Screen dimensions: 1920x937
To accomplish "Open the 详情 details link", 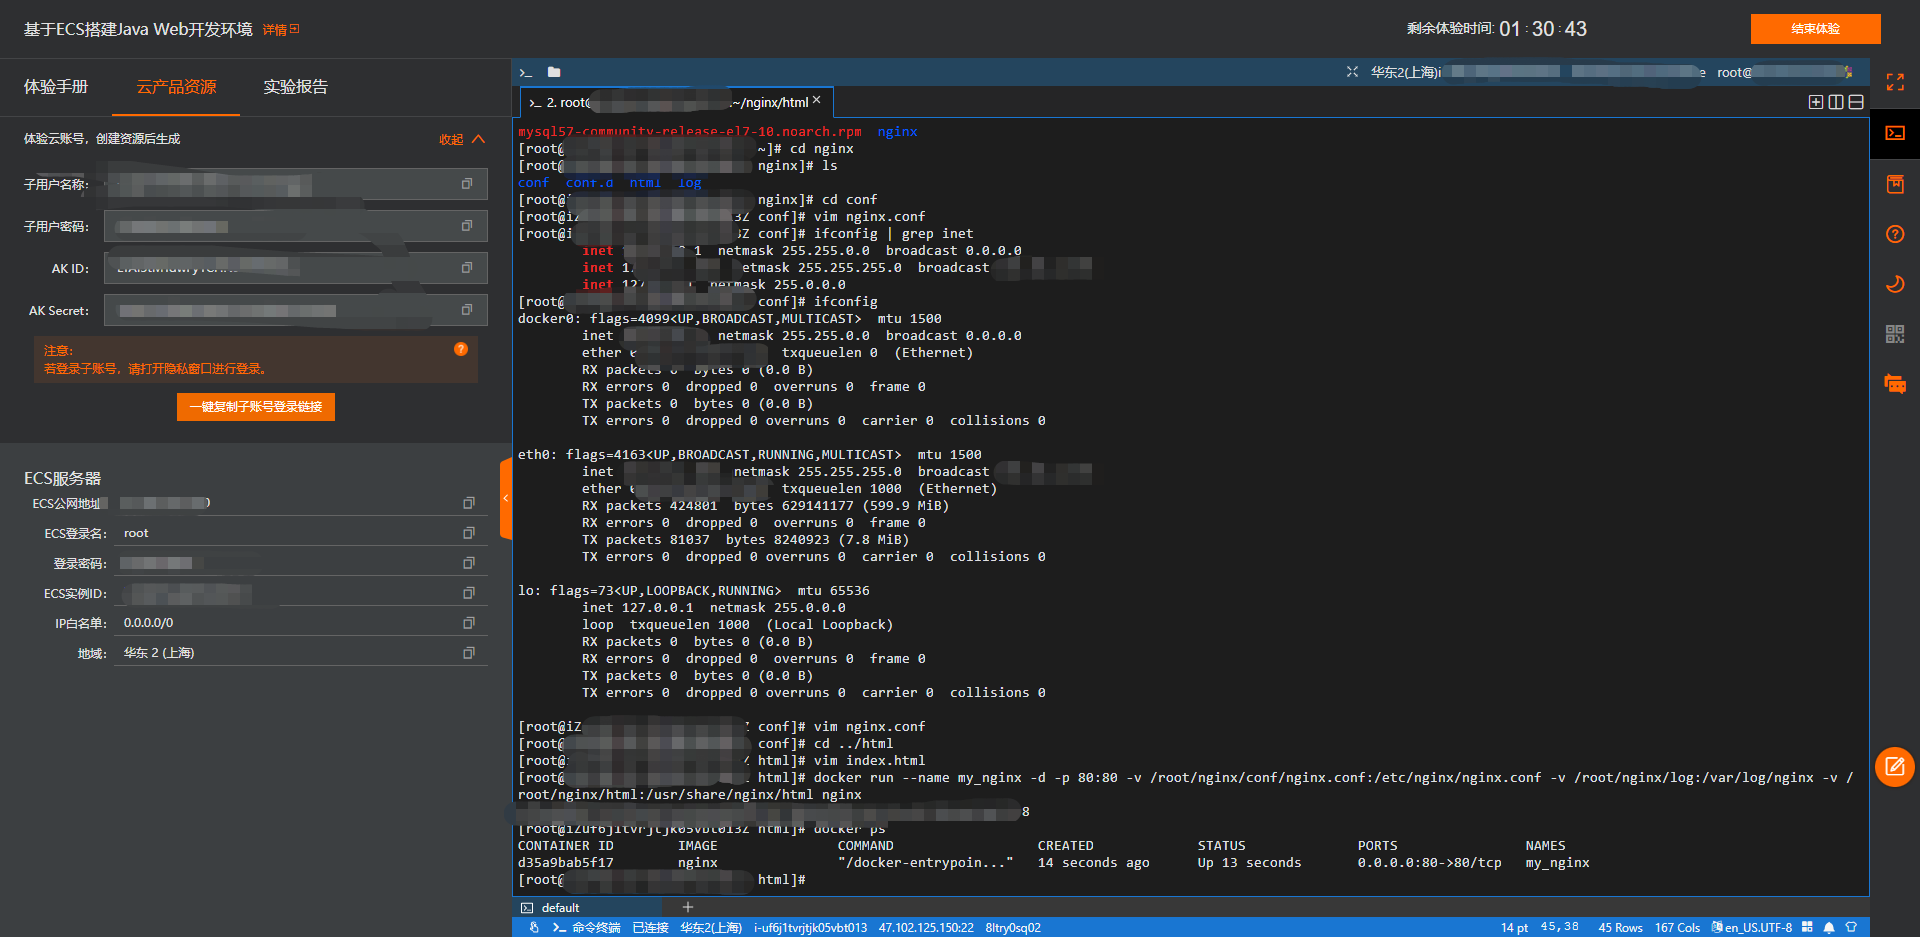I will [x=281, y=30].
